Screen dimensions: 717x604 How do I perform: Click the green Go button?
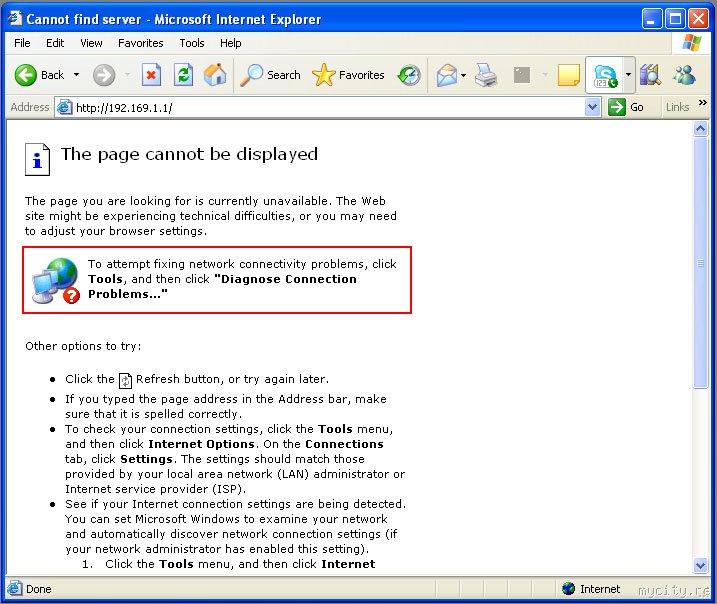coord(626,107)
